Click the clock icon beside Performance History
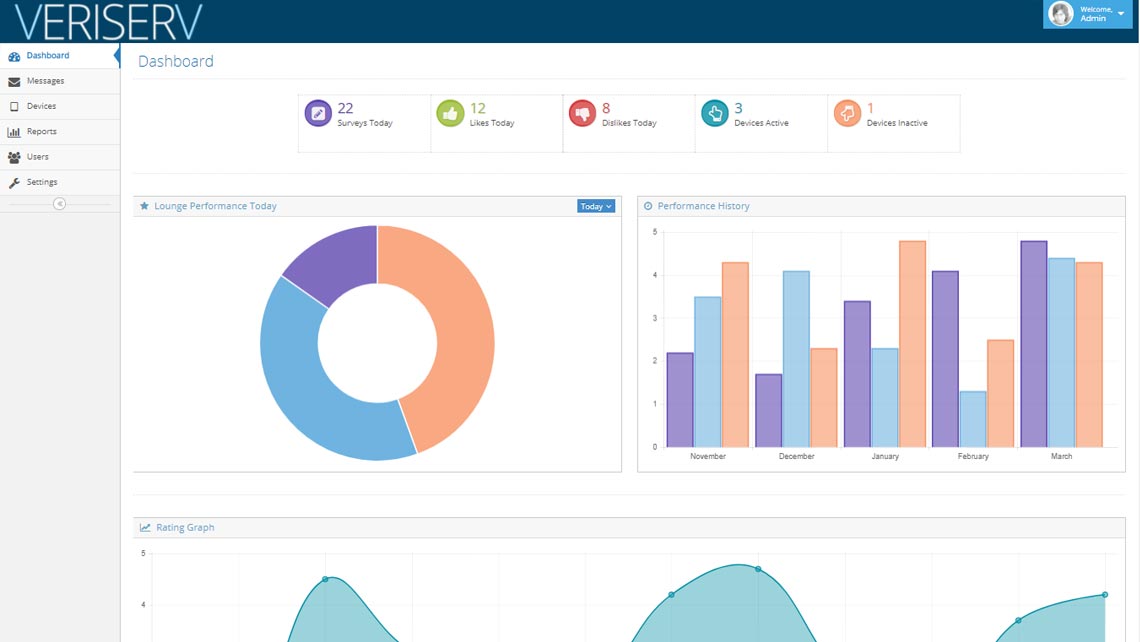 pyautogui.click(x=648, y=206)
